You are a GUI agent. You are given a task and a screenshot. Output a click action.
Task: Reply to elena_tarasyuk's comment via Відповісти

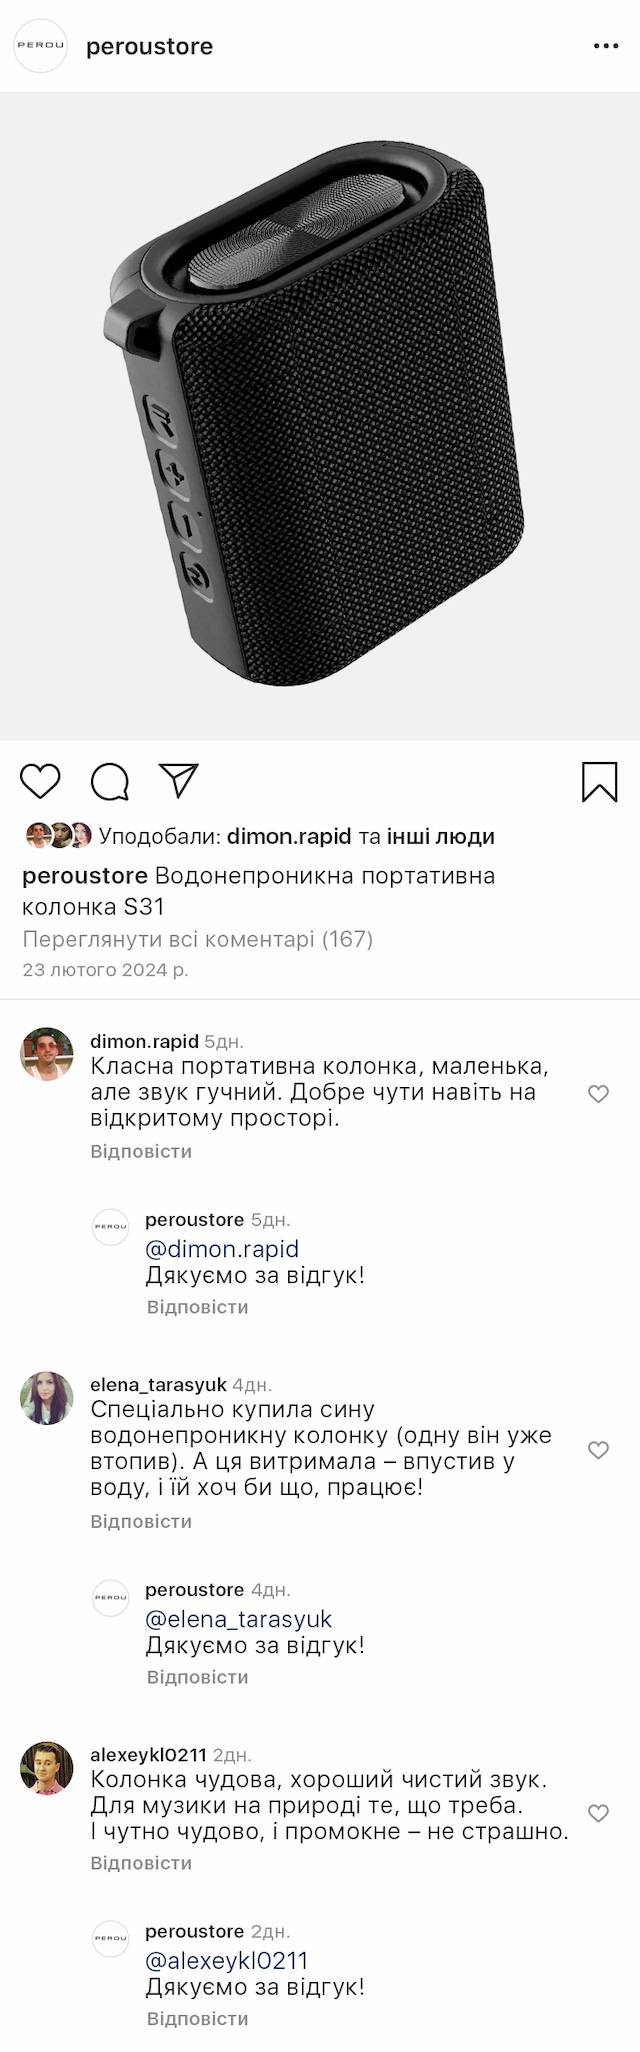tap(141, 1521)
